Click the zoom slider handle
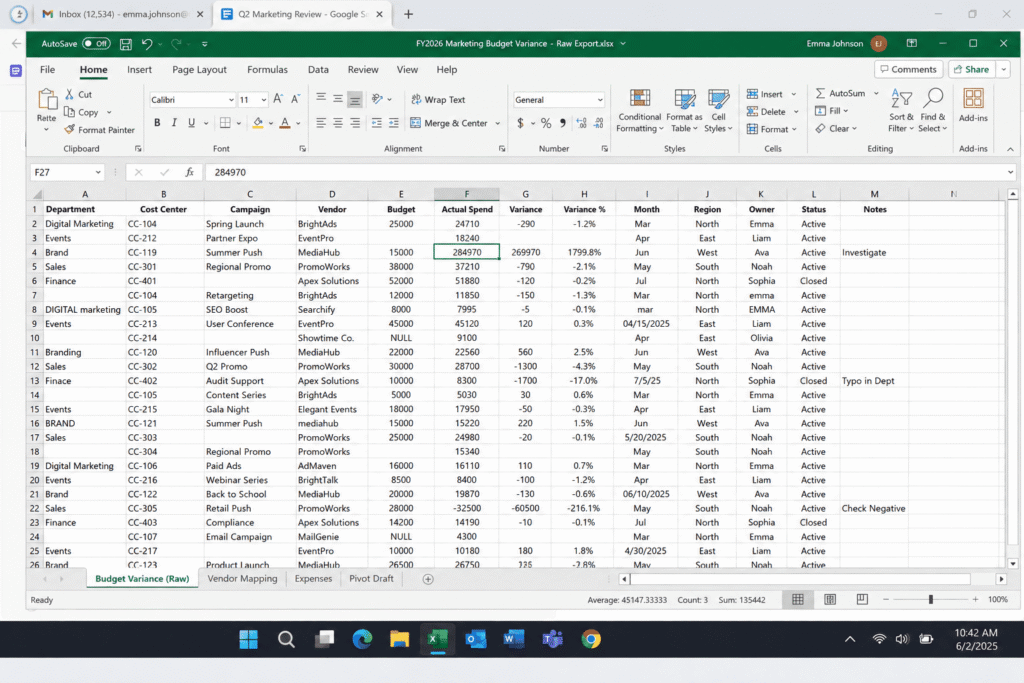The height and width of the screenshot is (683, 1024). click(x=931, y=599)
